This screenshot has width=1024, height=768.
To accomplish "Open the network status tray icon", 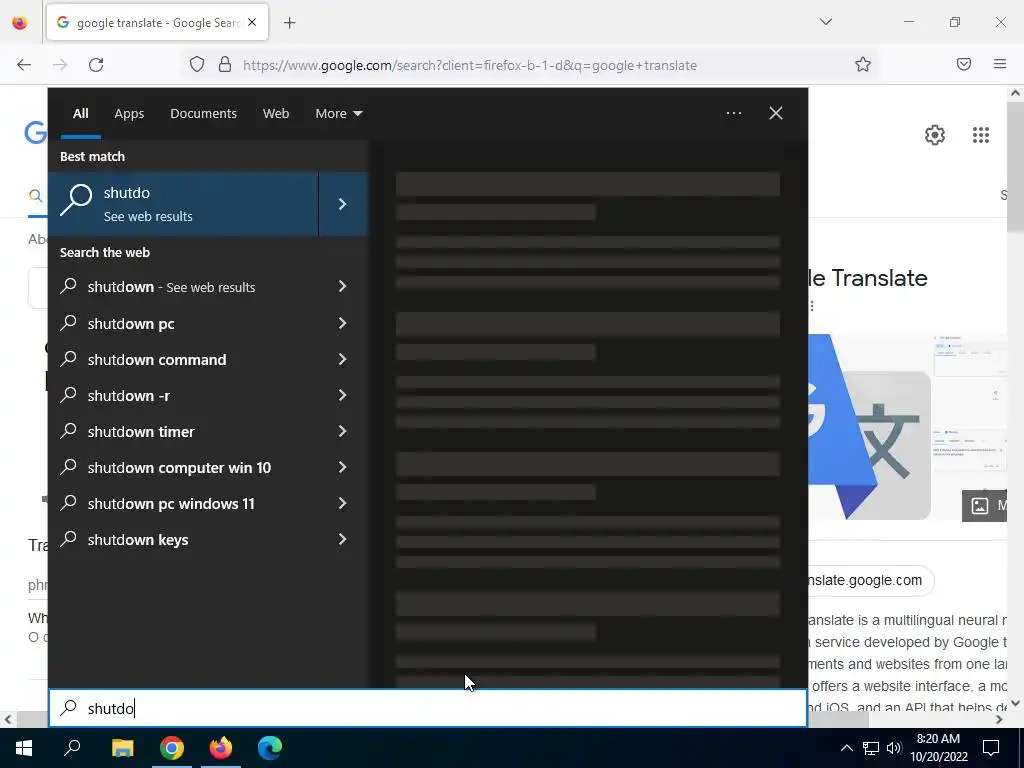I will pos(871,748).
